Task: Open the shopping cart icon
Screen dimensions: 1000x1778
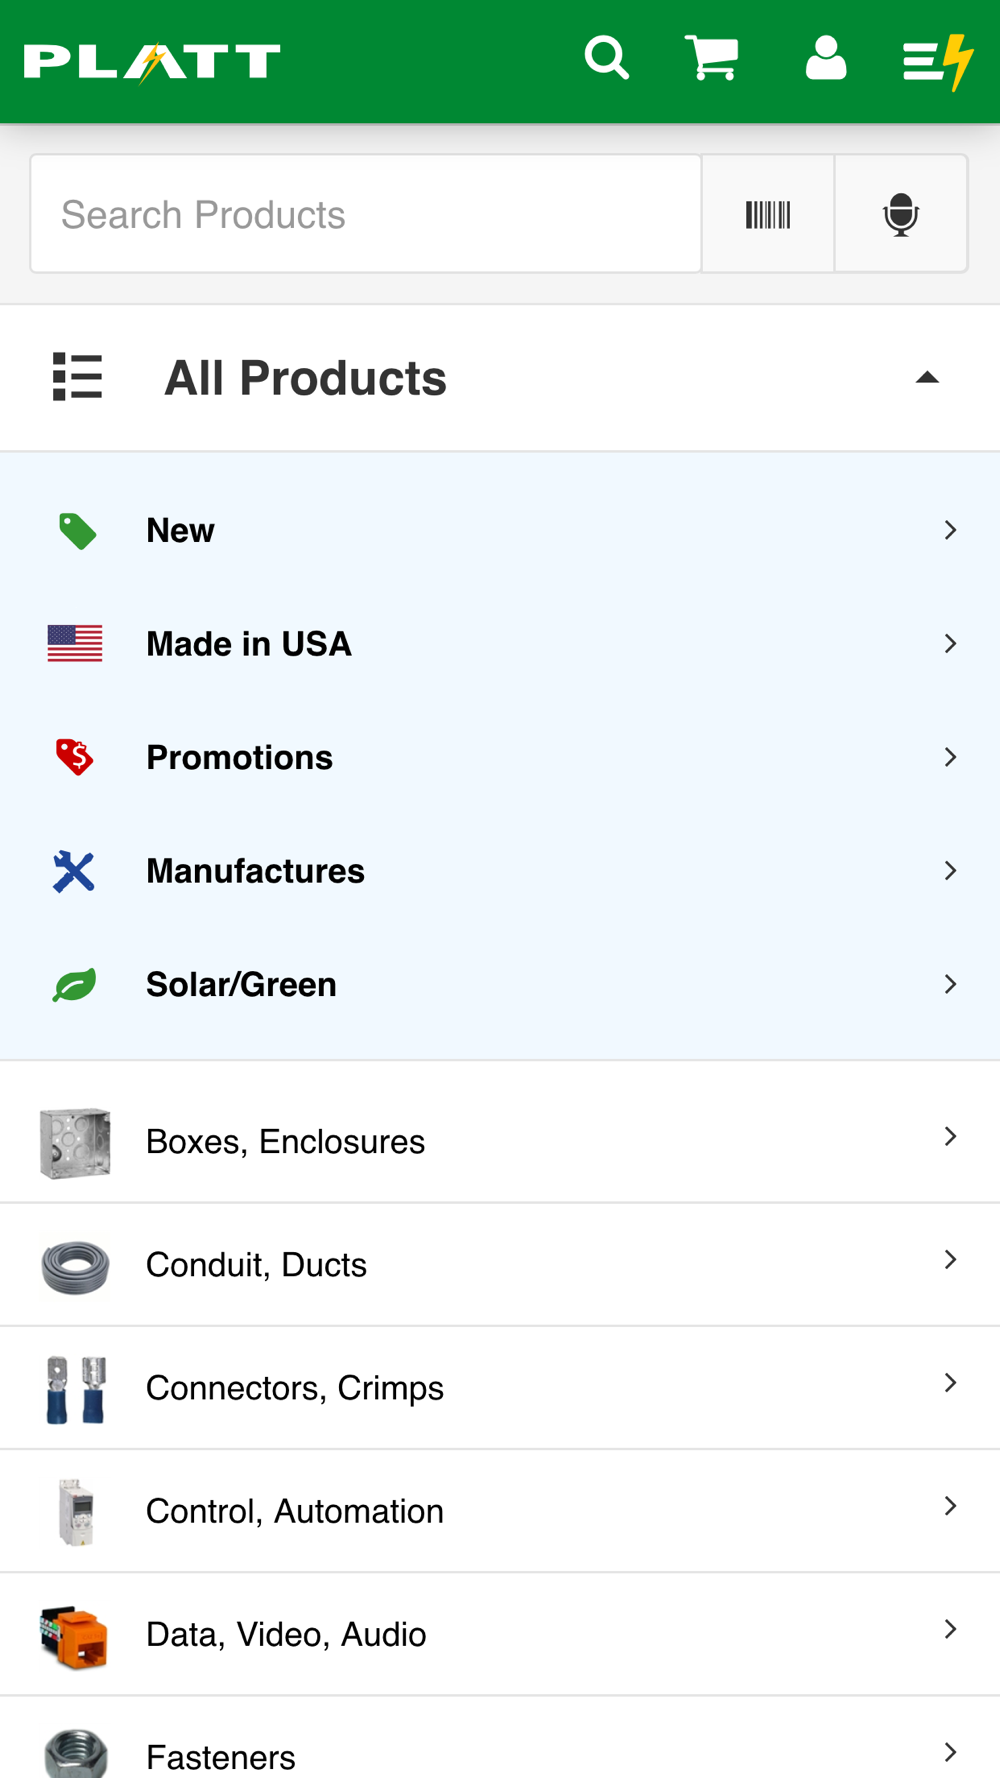Action: click(712, 58)
